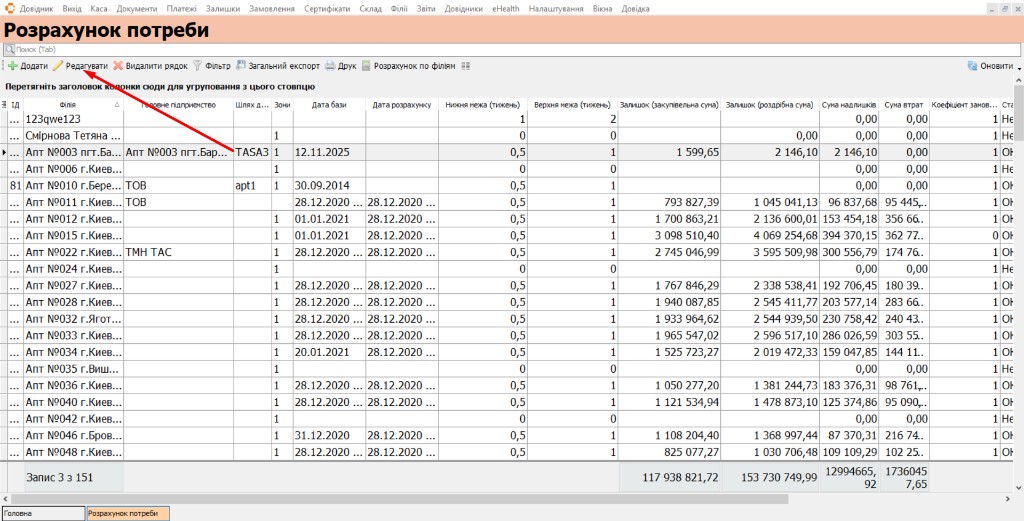The height and width of the screenshot is (521, 1024).
Task: Click the red X Видалити рядок icon
Action: (x=118, y=66)
